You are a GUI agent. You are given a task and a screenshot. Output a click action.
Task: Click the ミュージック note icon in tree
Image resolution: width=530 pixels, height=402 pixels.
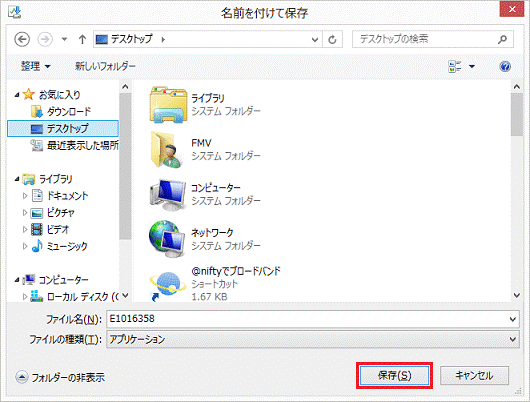click(x=37, y=246)
